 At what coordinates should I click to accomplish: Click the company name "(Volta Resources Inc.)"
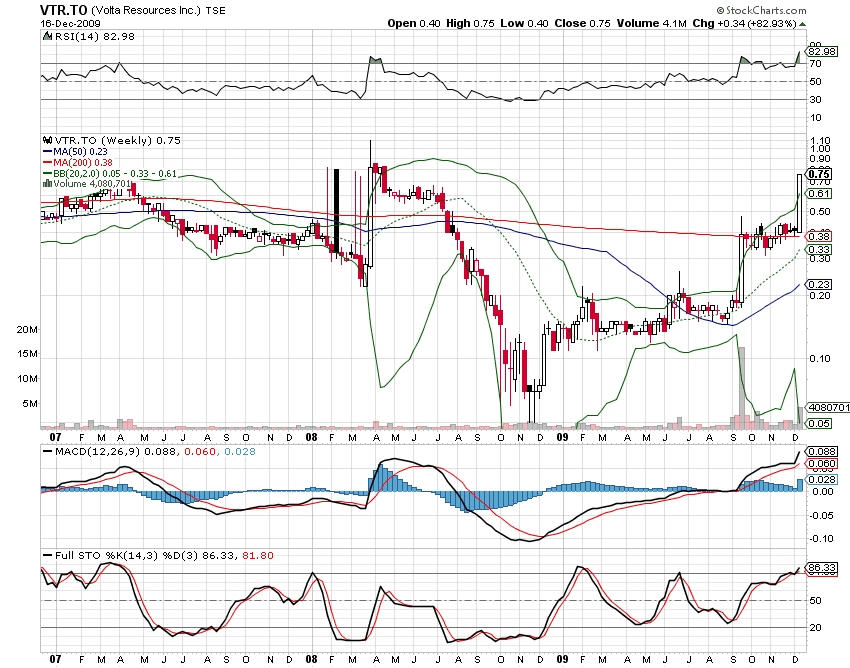[x=146, y=10]
